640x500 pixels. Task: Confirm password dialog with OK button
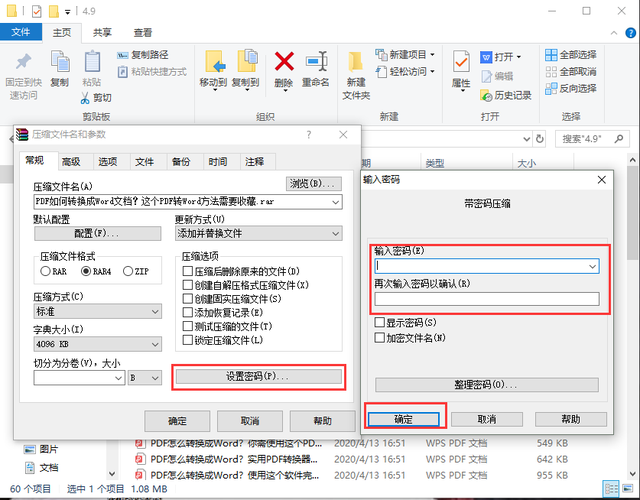coord(403,419)
